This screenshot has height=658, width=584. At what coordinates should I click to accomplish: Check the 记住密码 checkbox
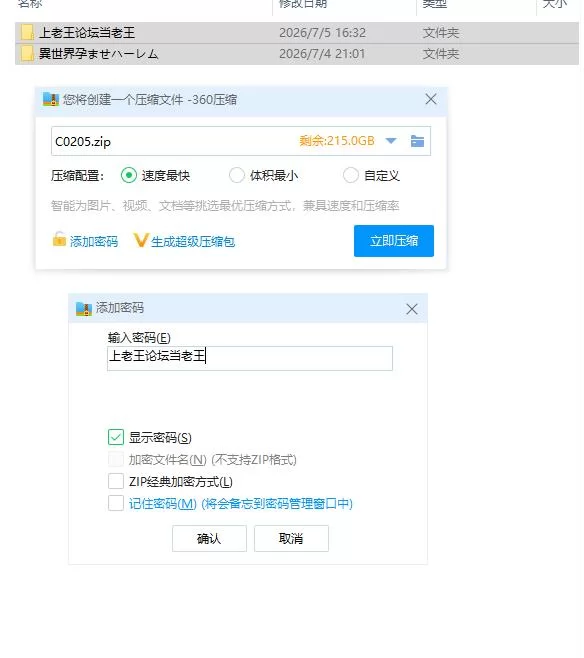click(116, 503)
